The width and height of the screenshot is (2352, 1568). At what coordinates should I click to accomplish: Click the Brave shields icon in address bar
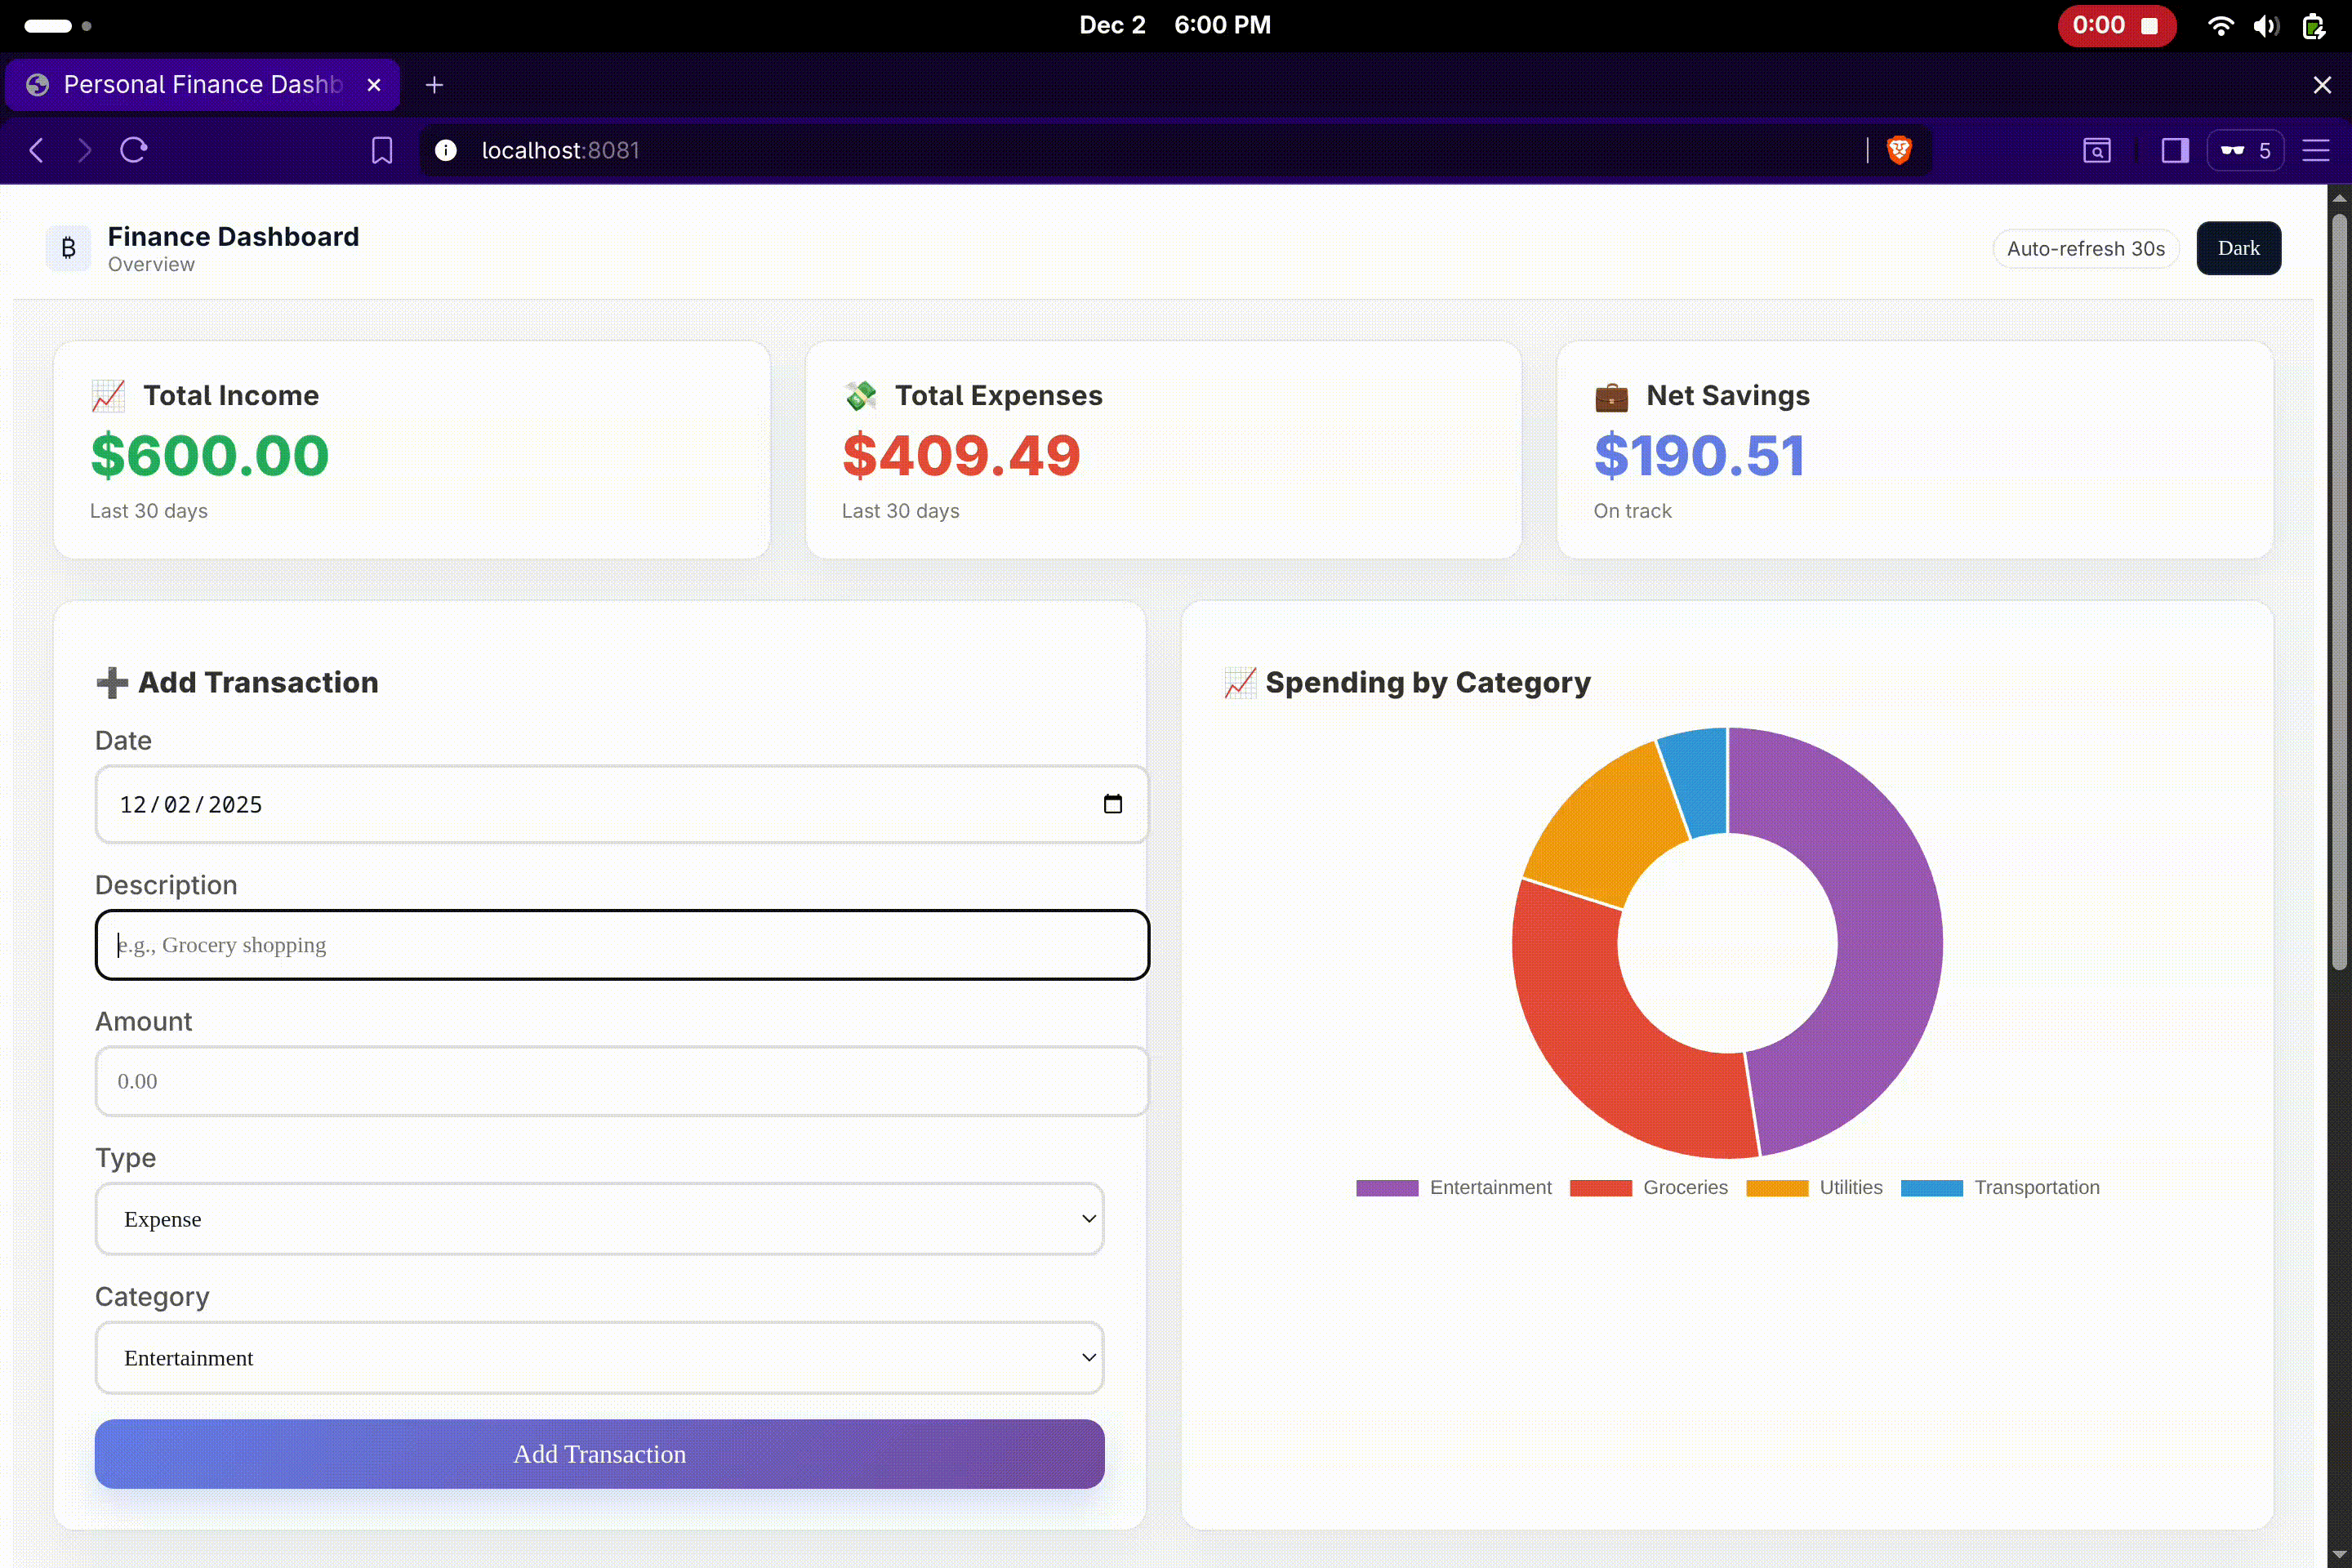coord(1897,150)
